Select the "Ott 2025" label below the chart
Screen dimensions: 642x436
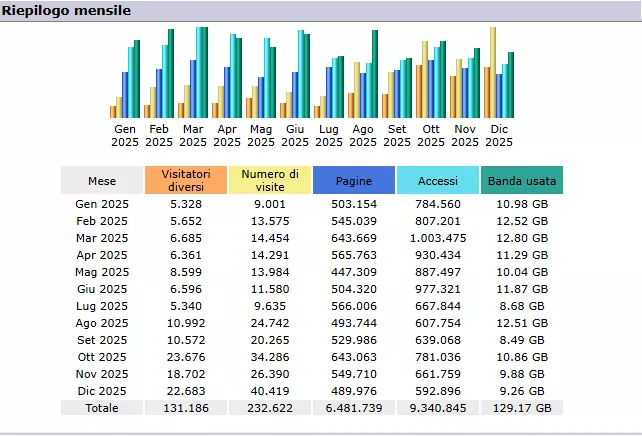click(431, 135)
